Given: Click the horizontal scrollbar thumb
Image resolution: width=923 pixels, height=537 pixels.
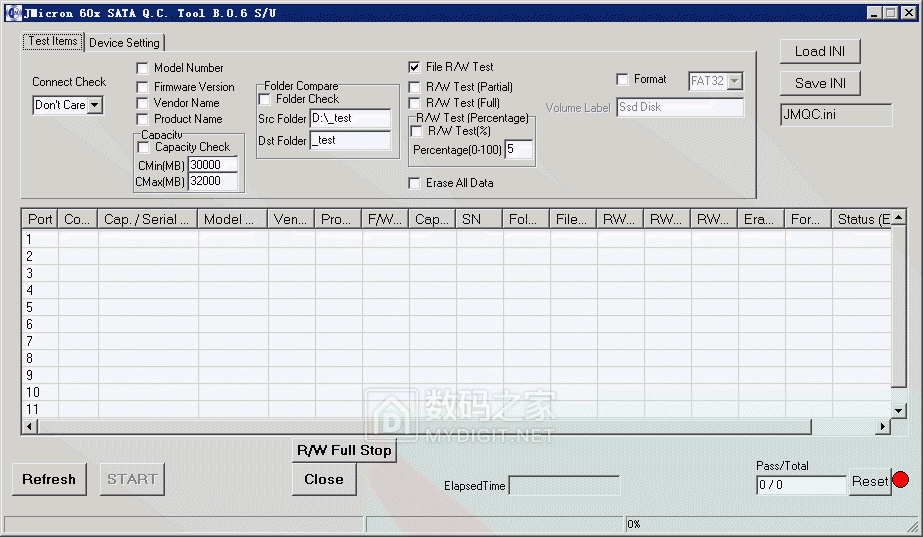Looking at the screenshot, I should tap(424, 426).
